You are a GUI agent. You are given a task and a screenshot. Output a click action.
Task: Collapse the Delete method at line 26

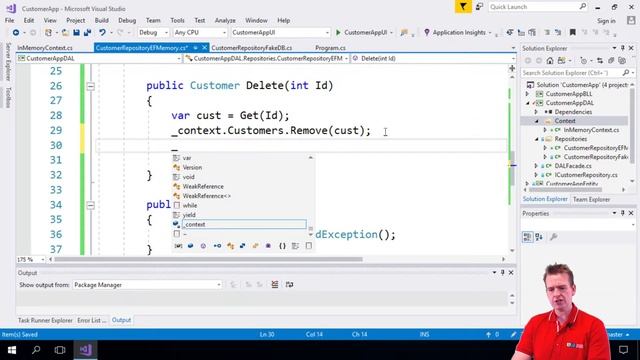click(91, 86)
